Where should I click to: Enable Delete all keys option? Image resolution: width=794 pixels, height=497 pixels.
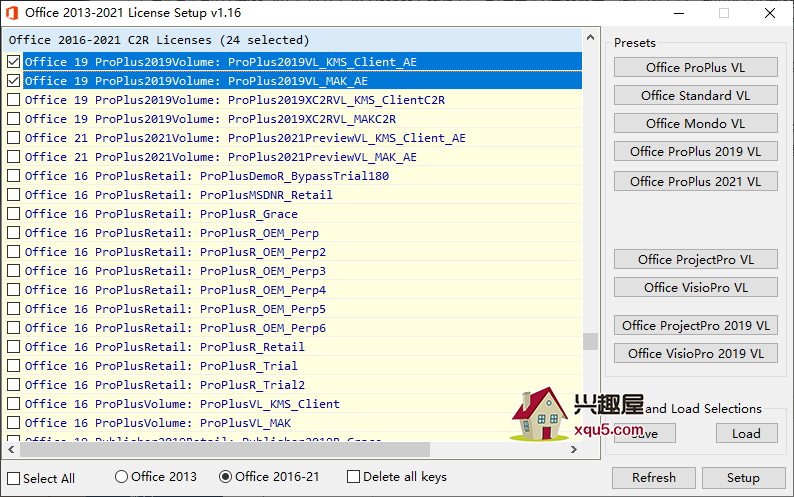(x=353, y=477)
